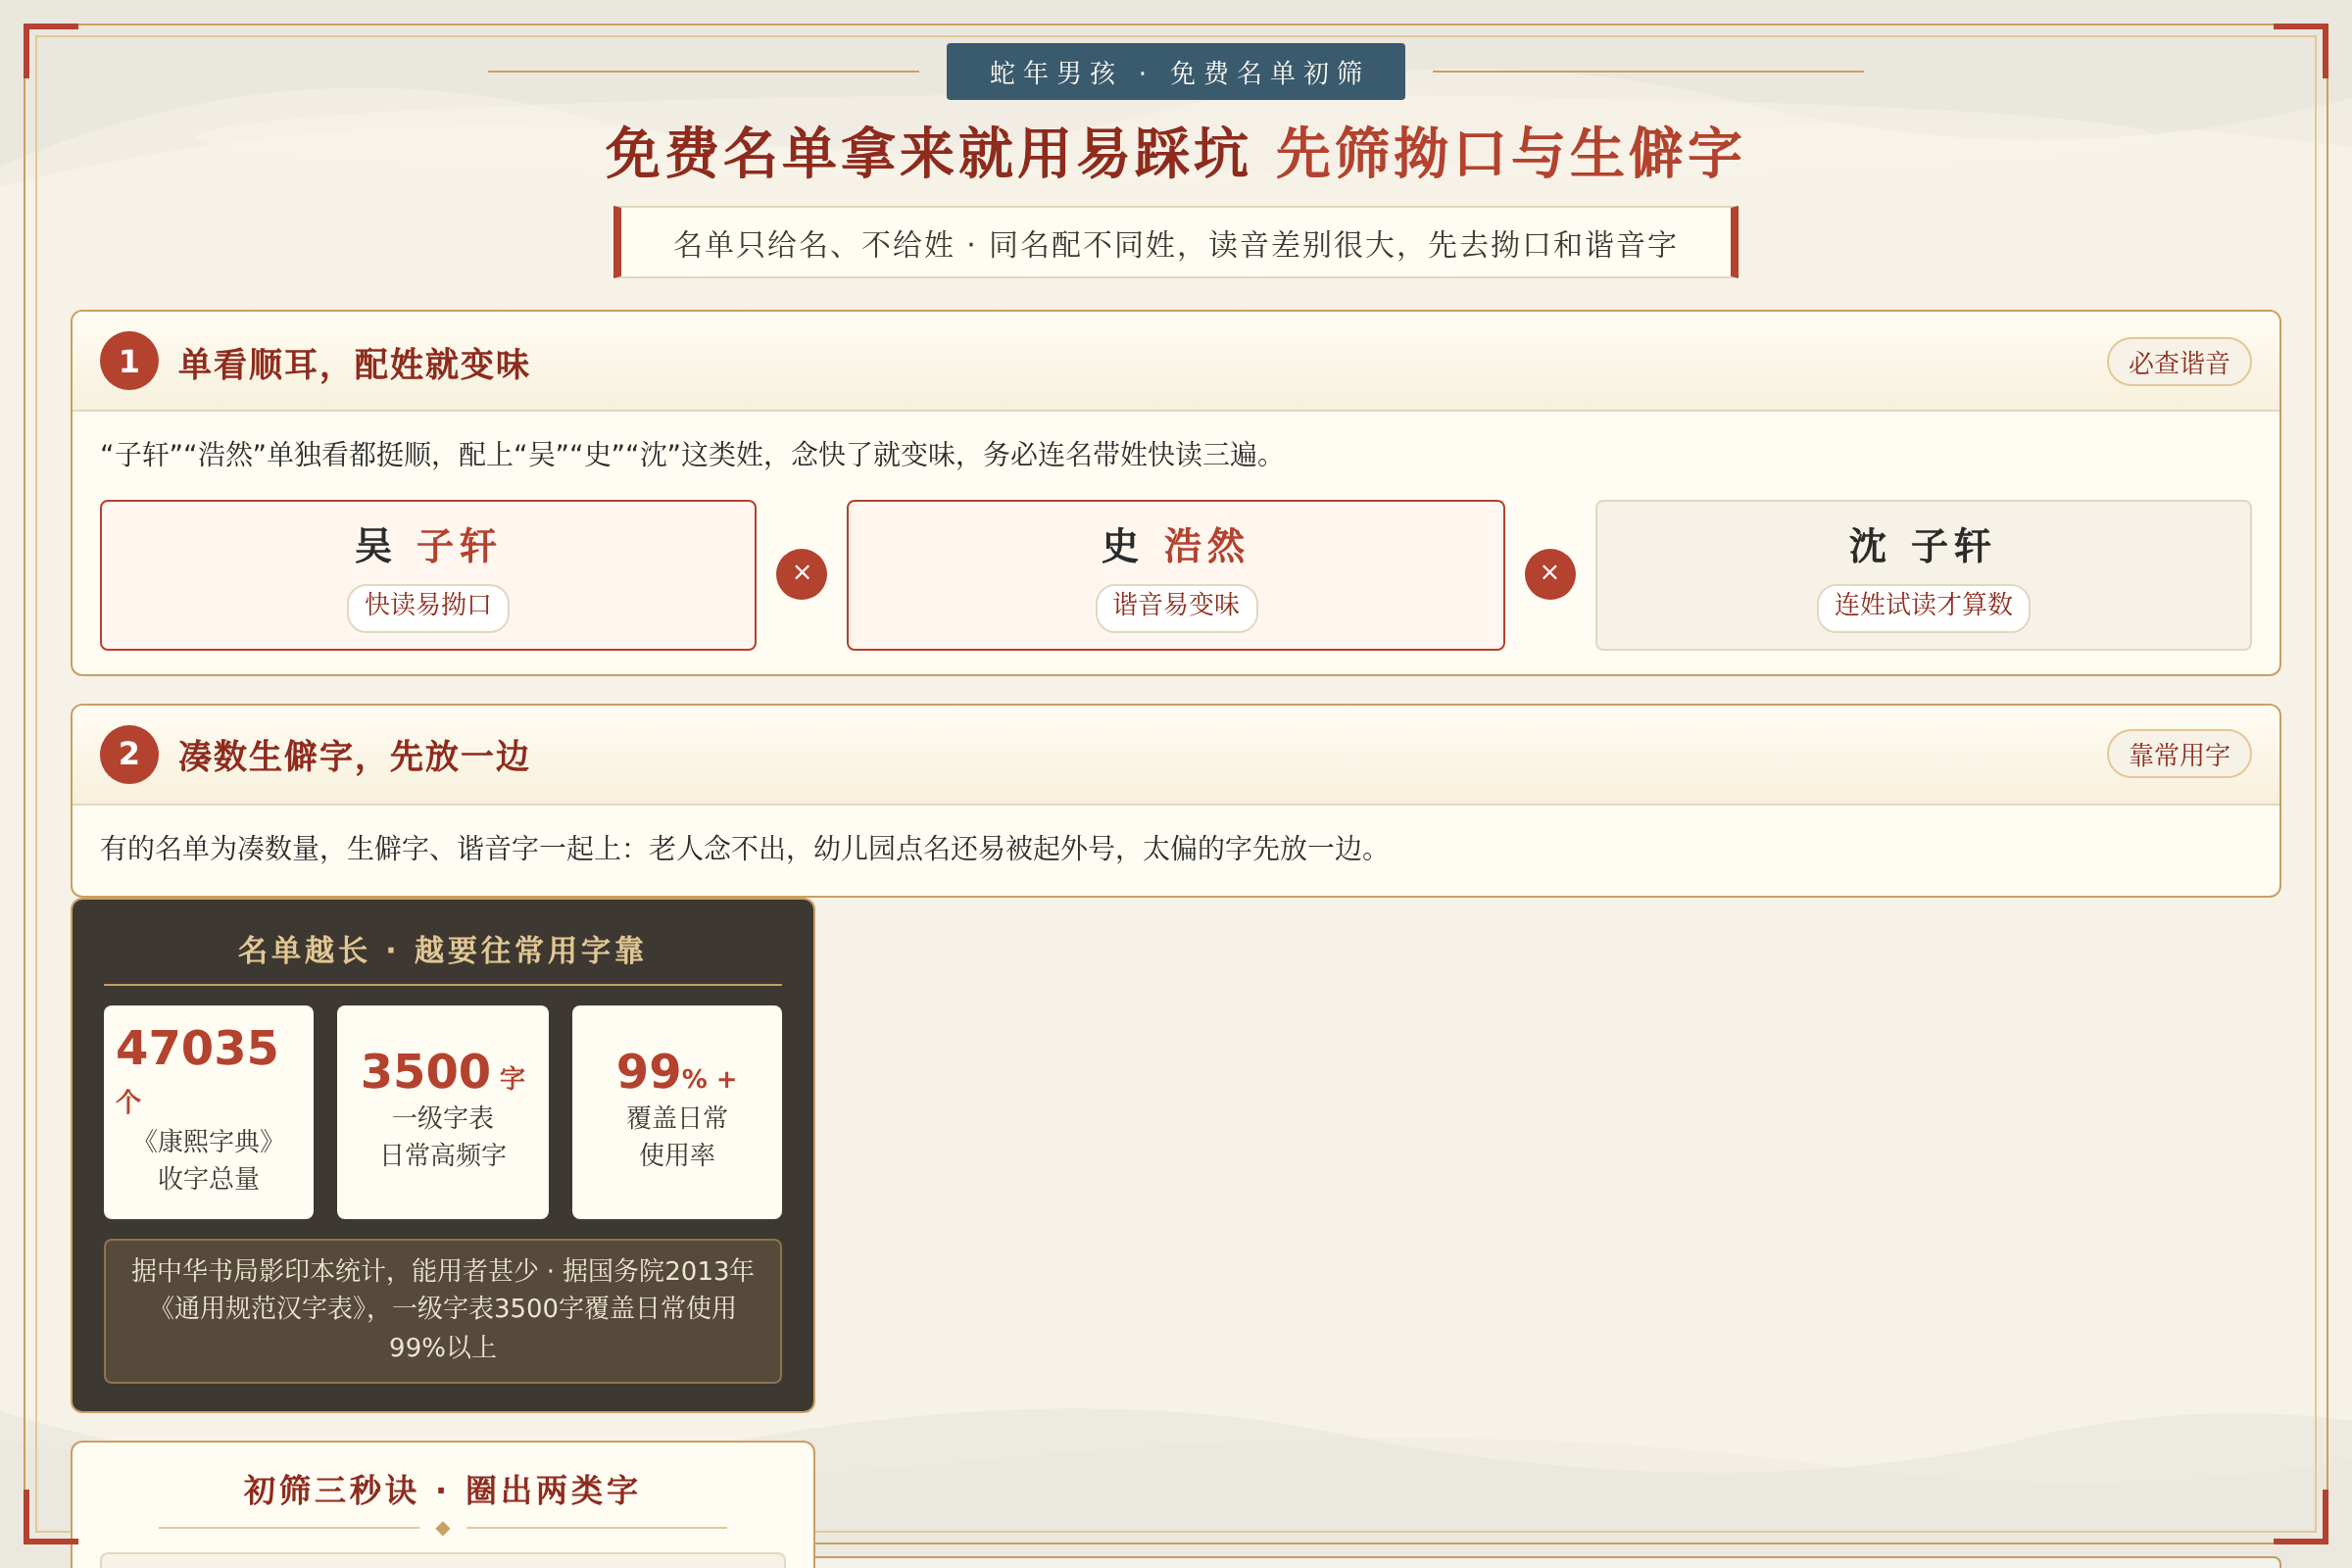Click the 名单越长 · 越要往常用字靠 panel title

tap(442, 950)
